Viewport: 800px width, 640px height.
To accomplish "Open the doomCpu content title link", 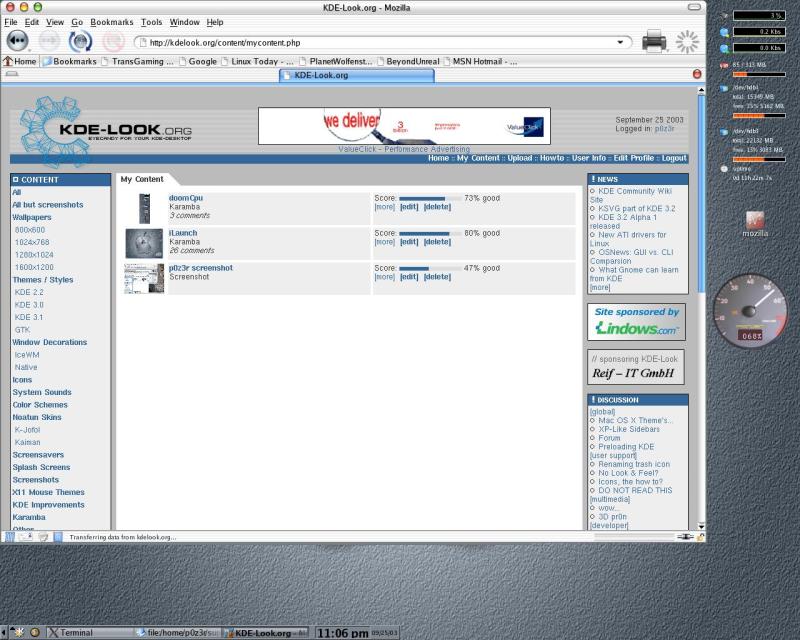I will [x=186, y=198].
